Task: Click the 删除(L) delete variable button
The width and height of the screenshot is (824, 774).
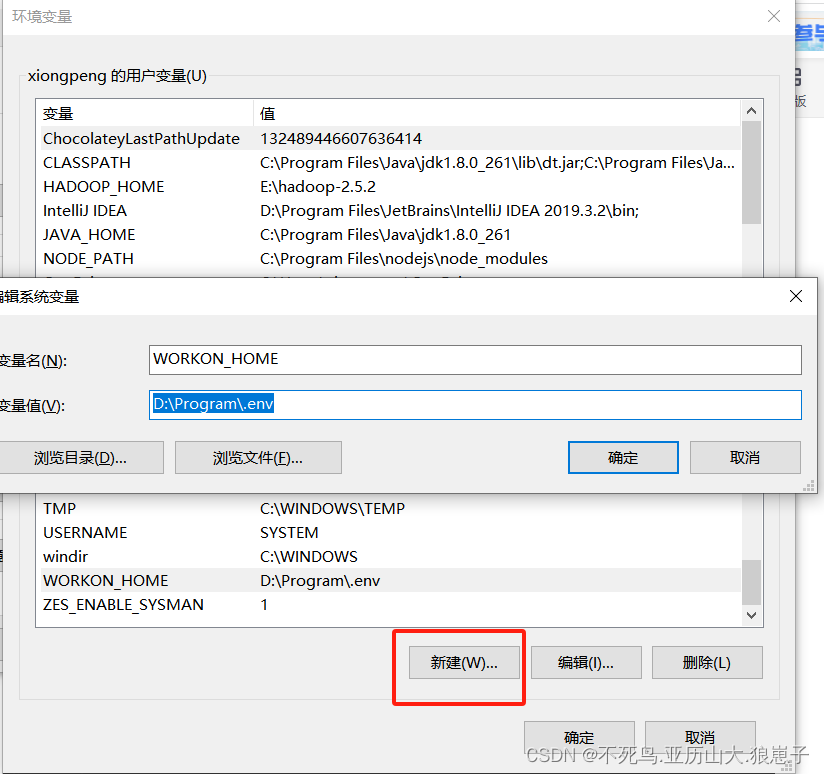Action: tap(707, 662)
